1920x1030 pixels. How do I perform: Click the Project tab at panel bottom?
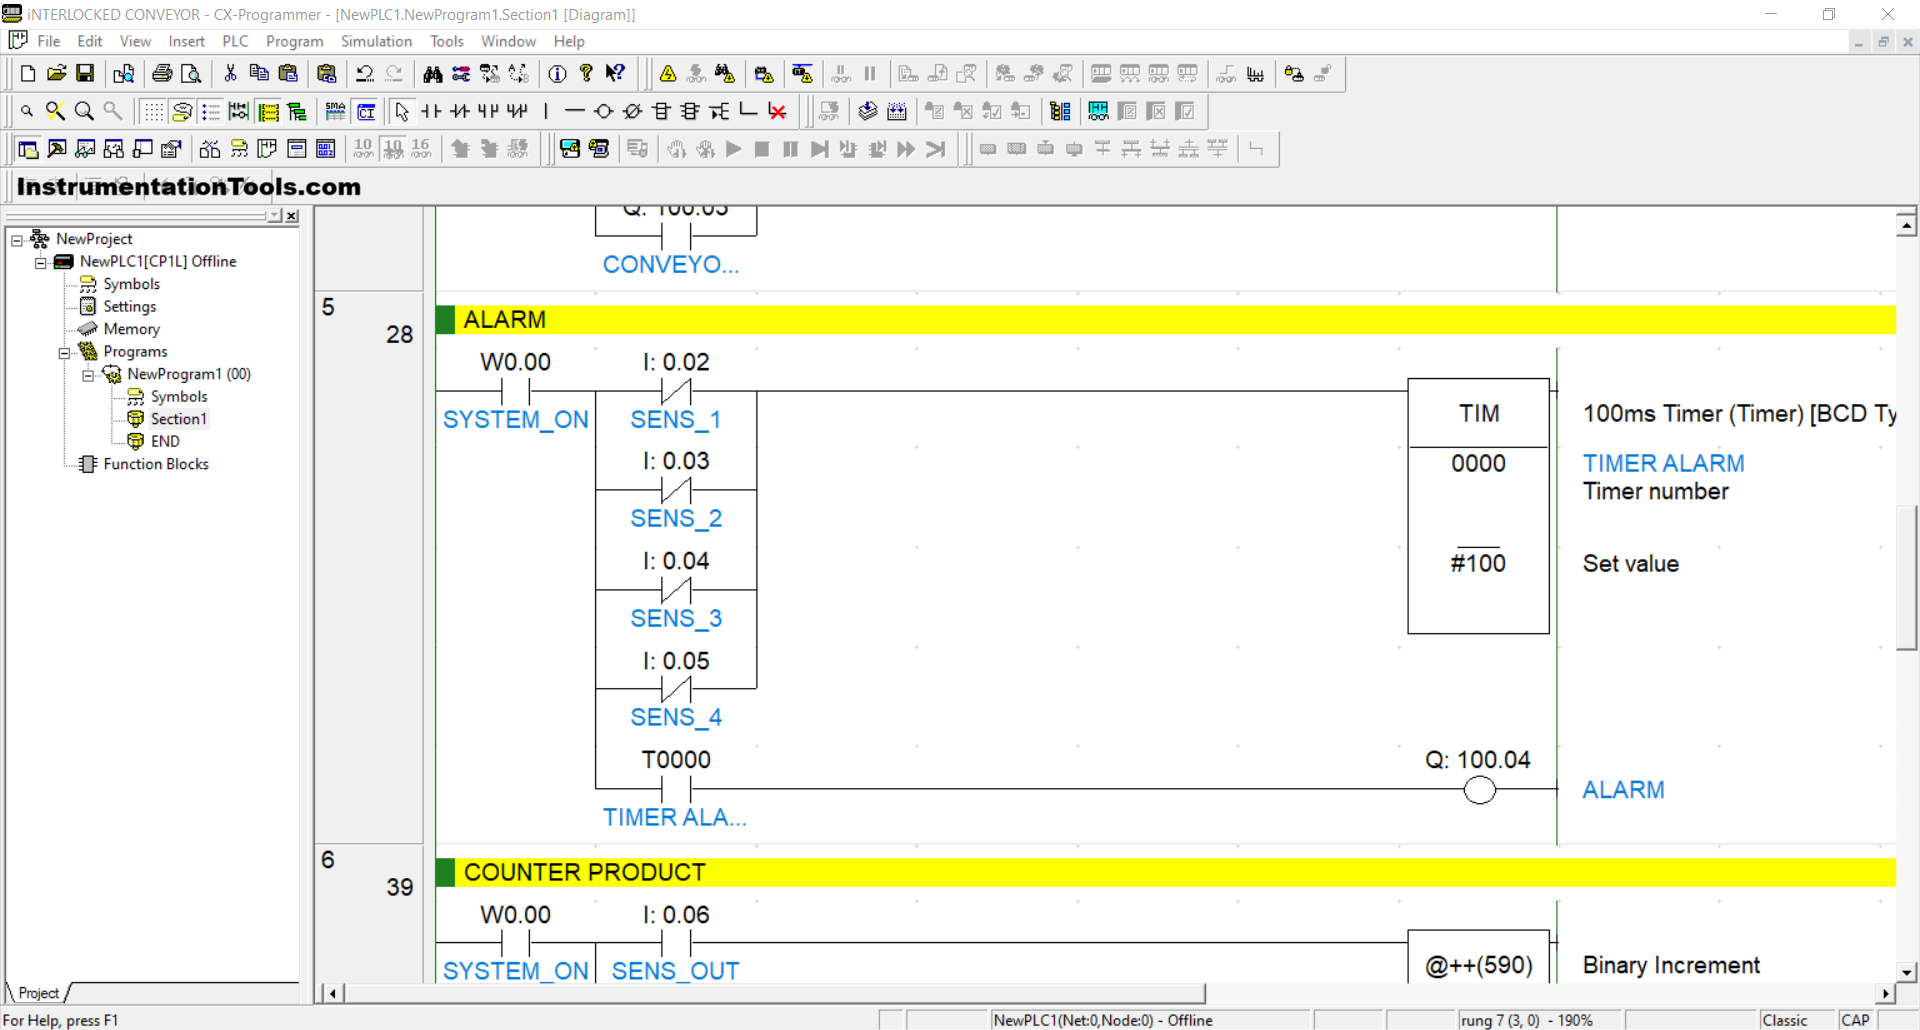pyautogui.click(x=38, y=993)
